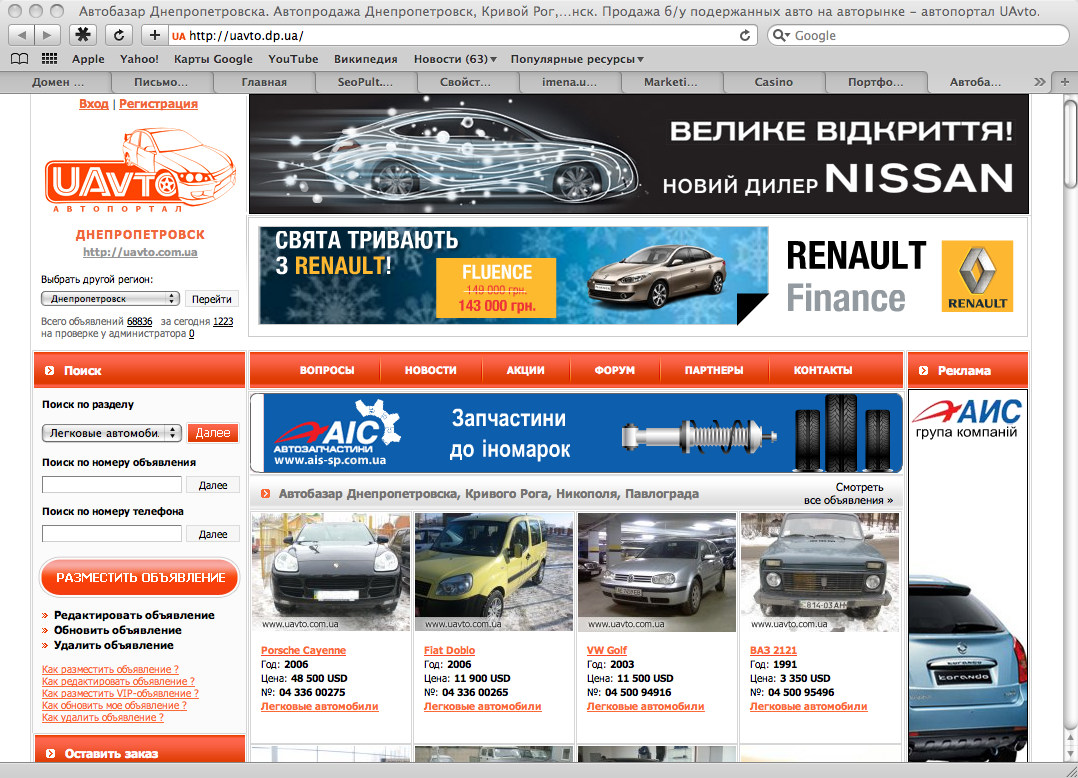Open the АКЦИИ menu item
The image size is (1078, 778).
tap(525, 370)
